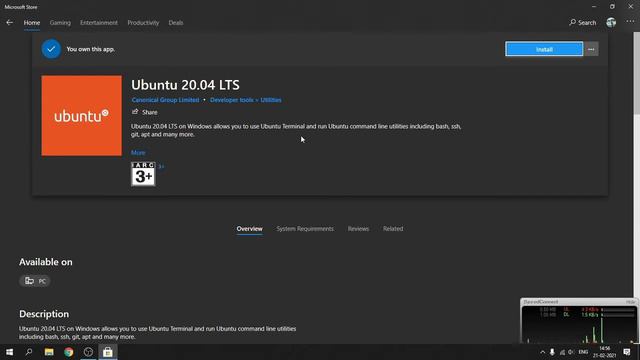Open the Productivity tab
Image resolution: width=640 pixels, height=360 pixels.
coord(143,22)
